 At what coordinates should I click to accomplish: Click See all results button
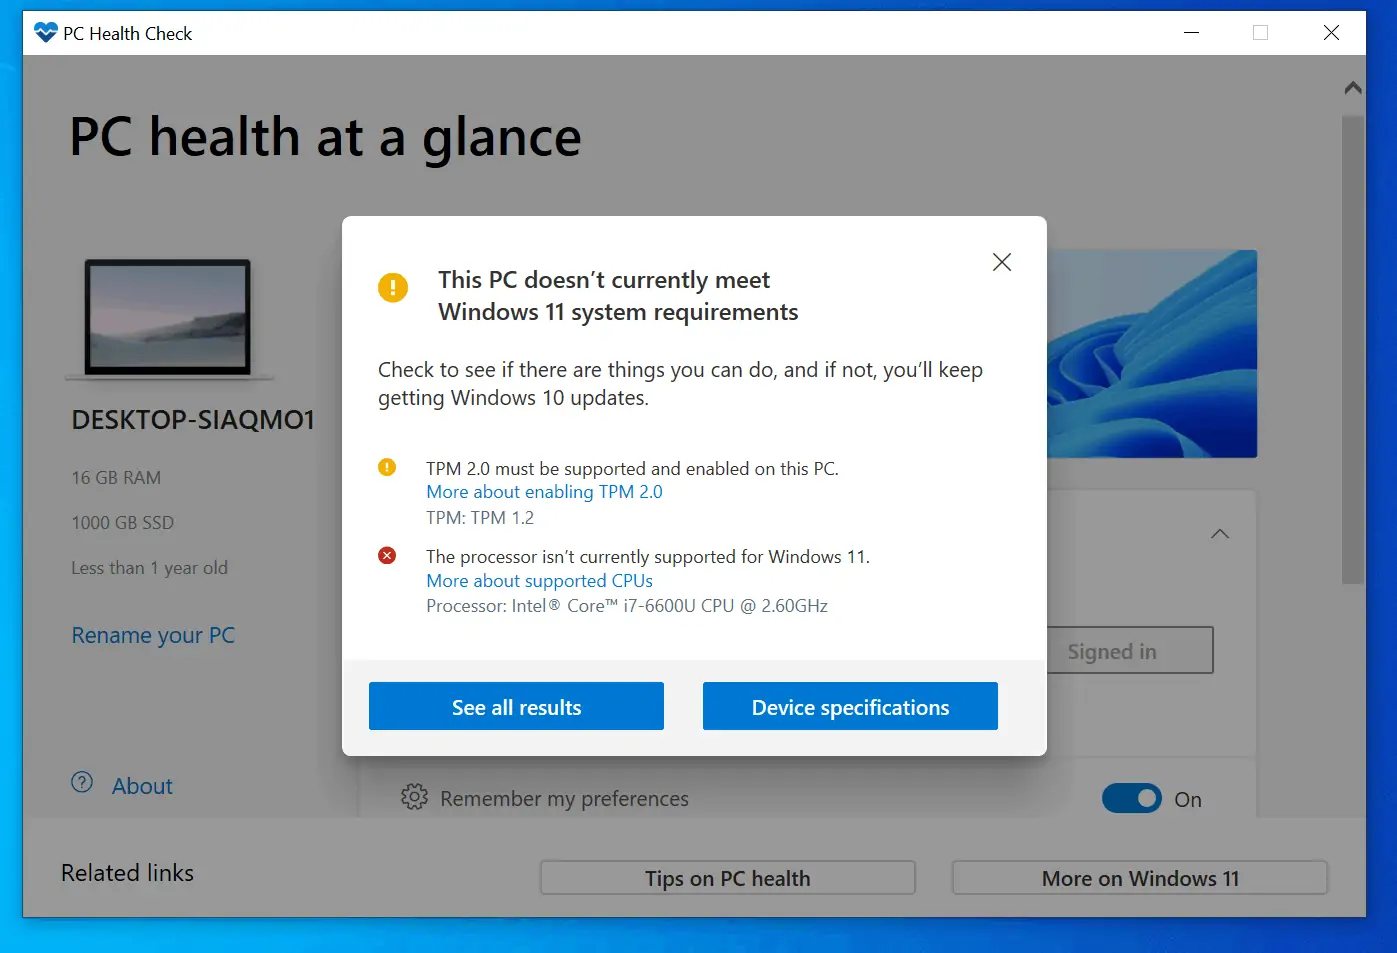516,706
